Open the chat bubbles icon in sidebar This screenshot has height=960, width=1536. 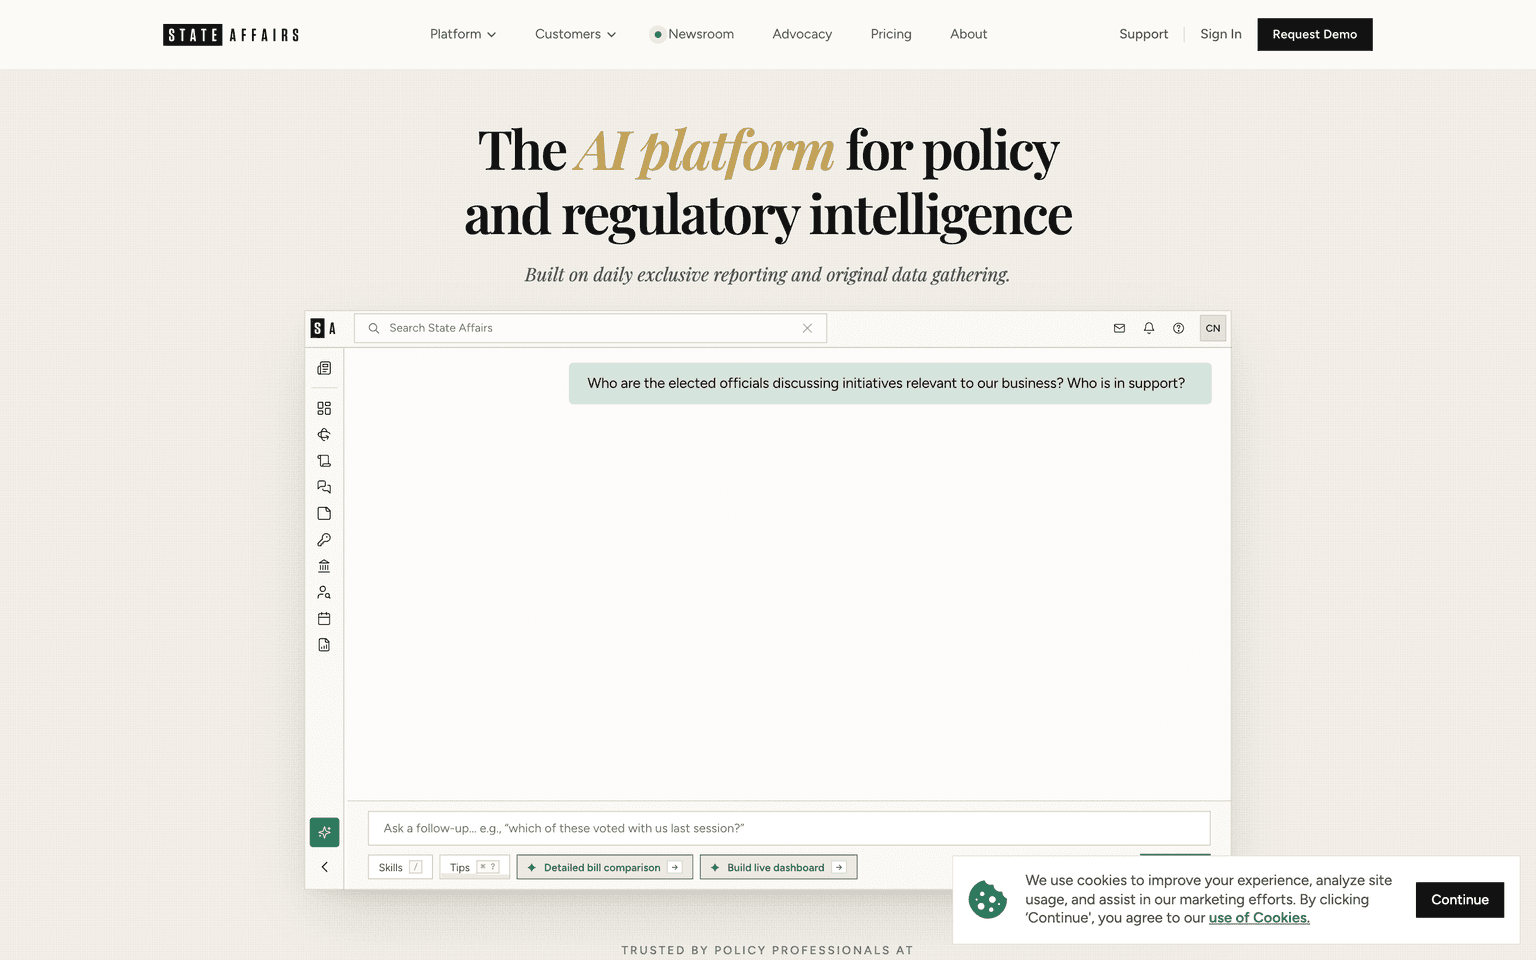point(324,487)
